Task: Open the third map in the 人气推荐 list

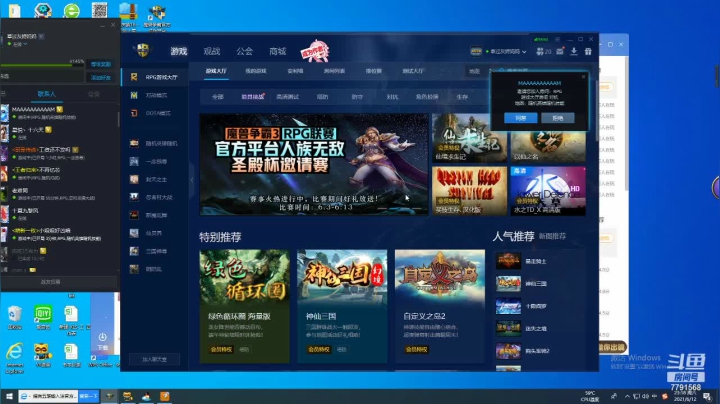Action: point(540,306)
